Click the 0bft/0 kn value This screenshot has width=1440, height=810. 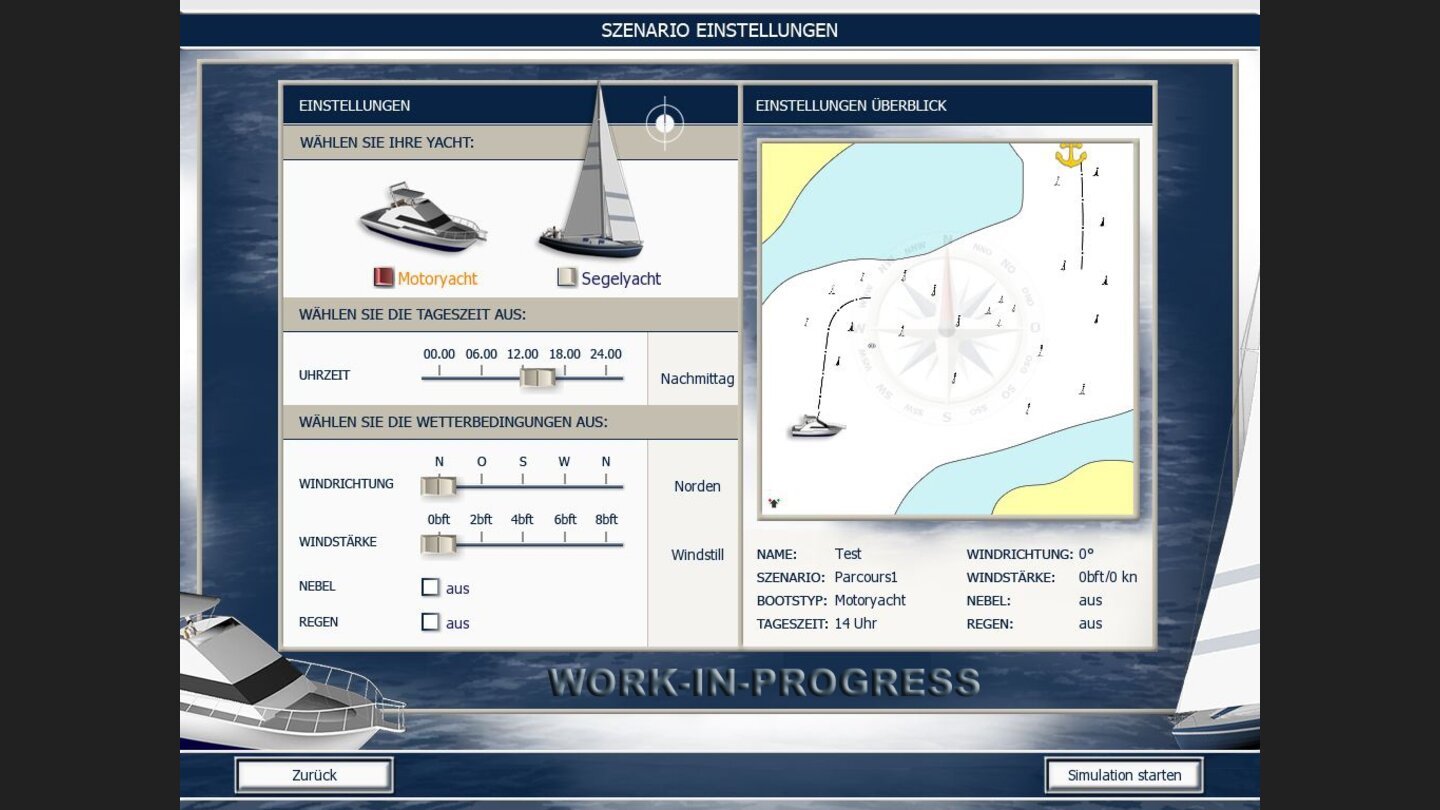(1108, 577)
